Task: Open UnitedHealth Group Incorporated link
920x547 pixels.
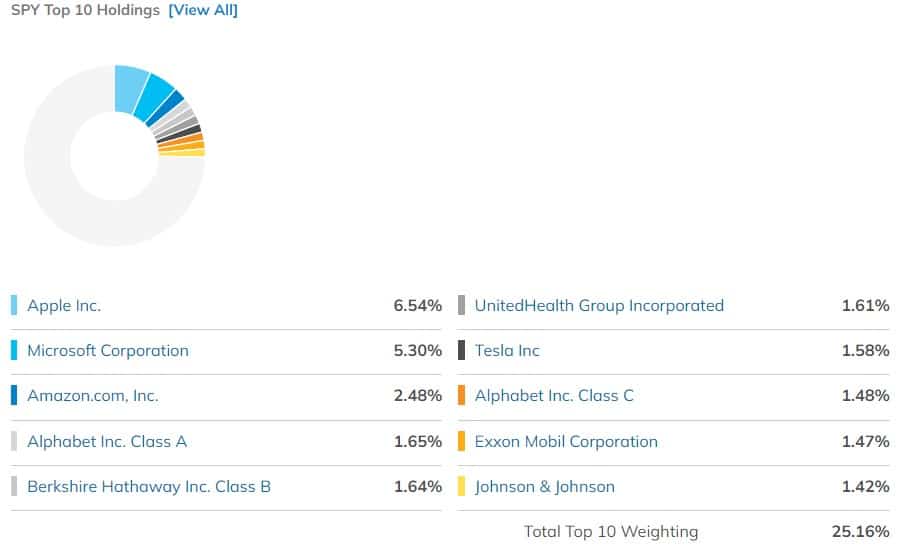Action: point(599,305)
